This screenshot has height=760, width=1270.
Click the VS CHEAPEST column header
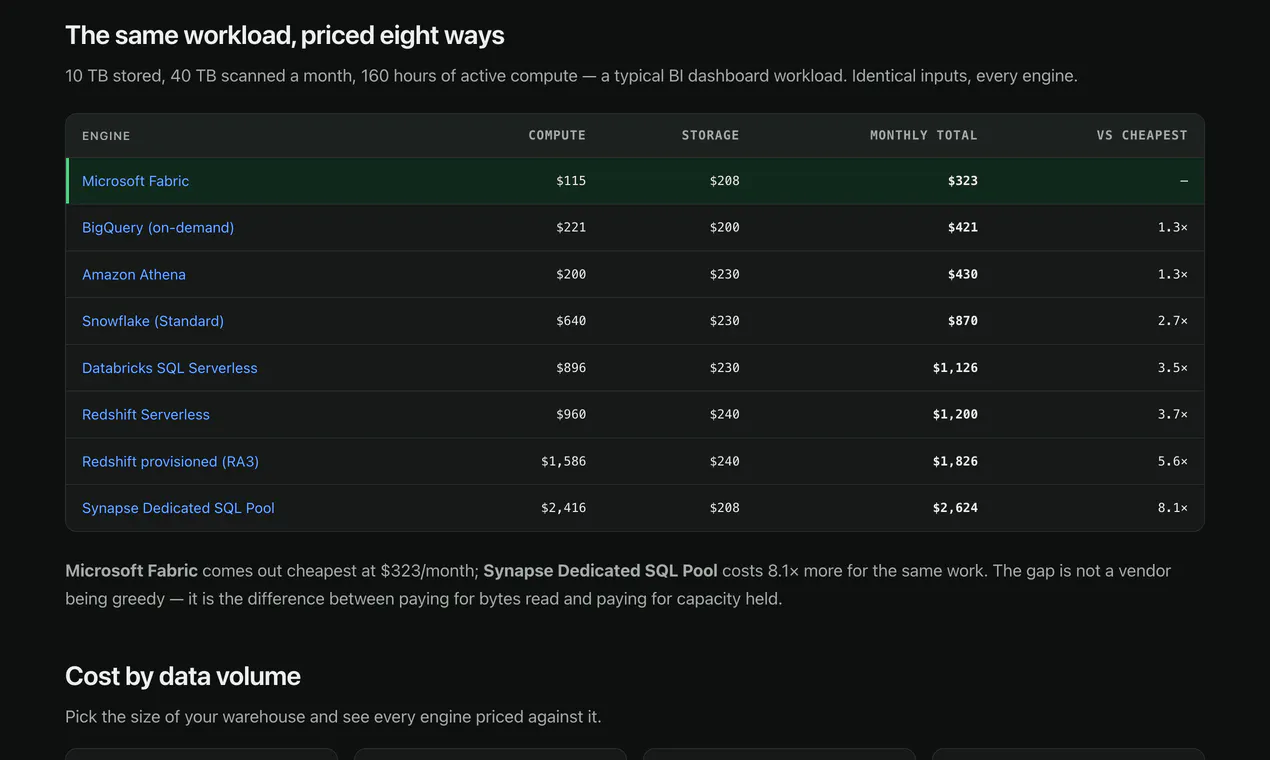pos(1142,135)
